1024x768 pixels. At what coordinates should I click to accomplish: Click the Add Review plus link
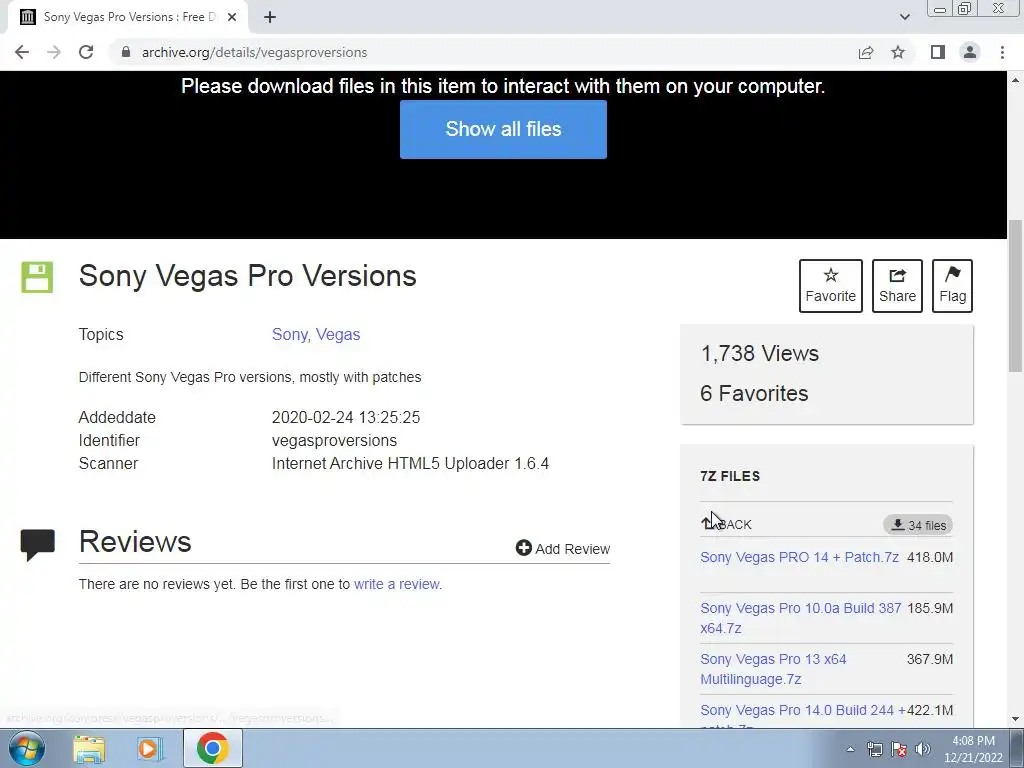click(x=563, y=549)
